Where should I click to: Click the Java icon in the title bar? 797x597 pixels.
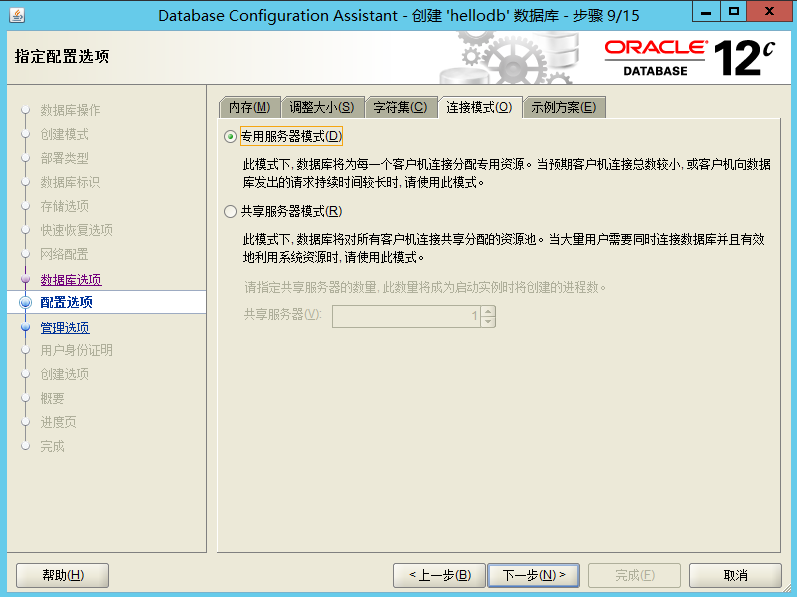coord(17,15)
